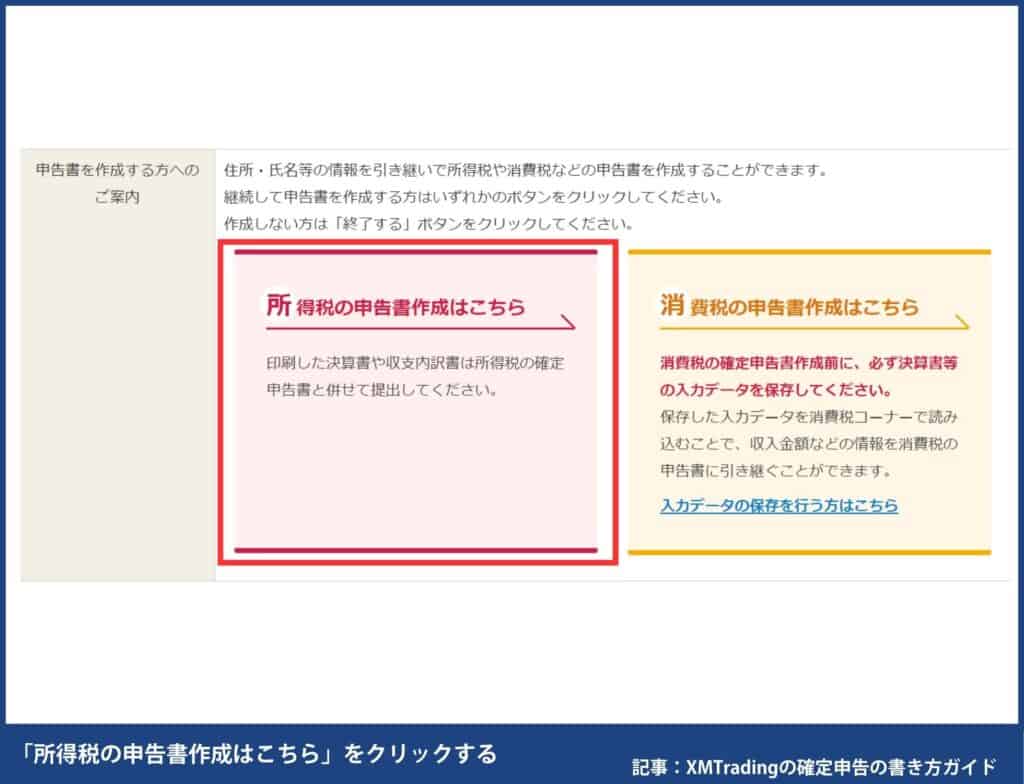Click arrow icon in 消費税 card heading
Viewport: 1024px width, 784px height.
coord(961,321)
